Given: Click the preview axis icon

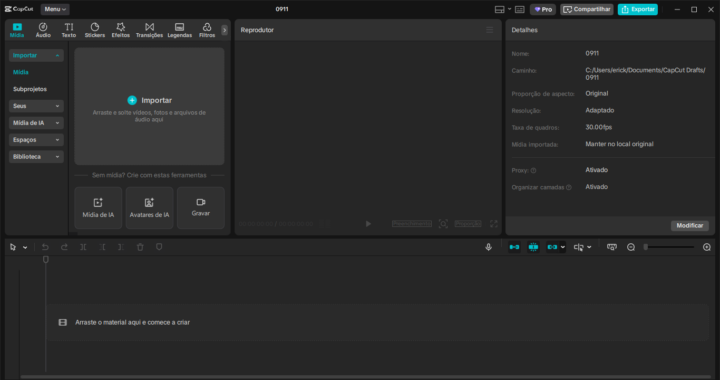Looking at the screenshot, I should [x=579, y=247].
